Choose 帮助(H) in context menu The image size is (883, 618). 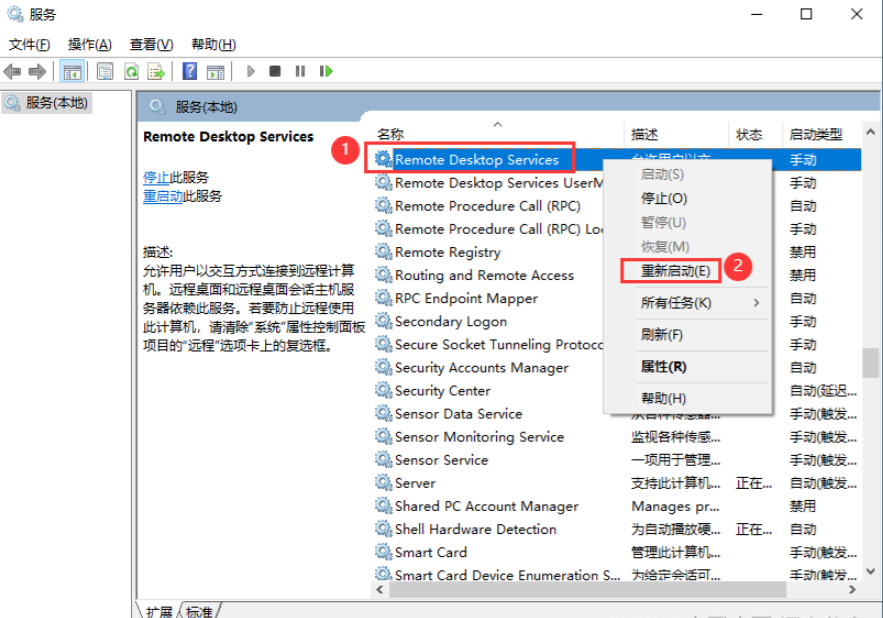[687, 398]
